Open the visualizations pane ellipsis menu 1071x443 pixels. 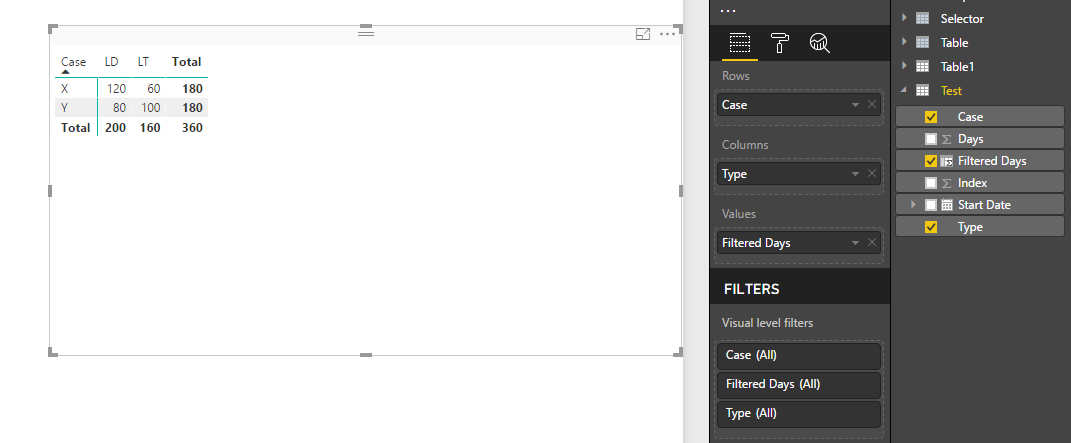point(728,12)
